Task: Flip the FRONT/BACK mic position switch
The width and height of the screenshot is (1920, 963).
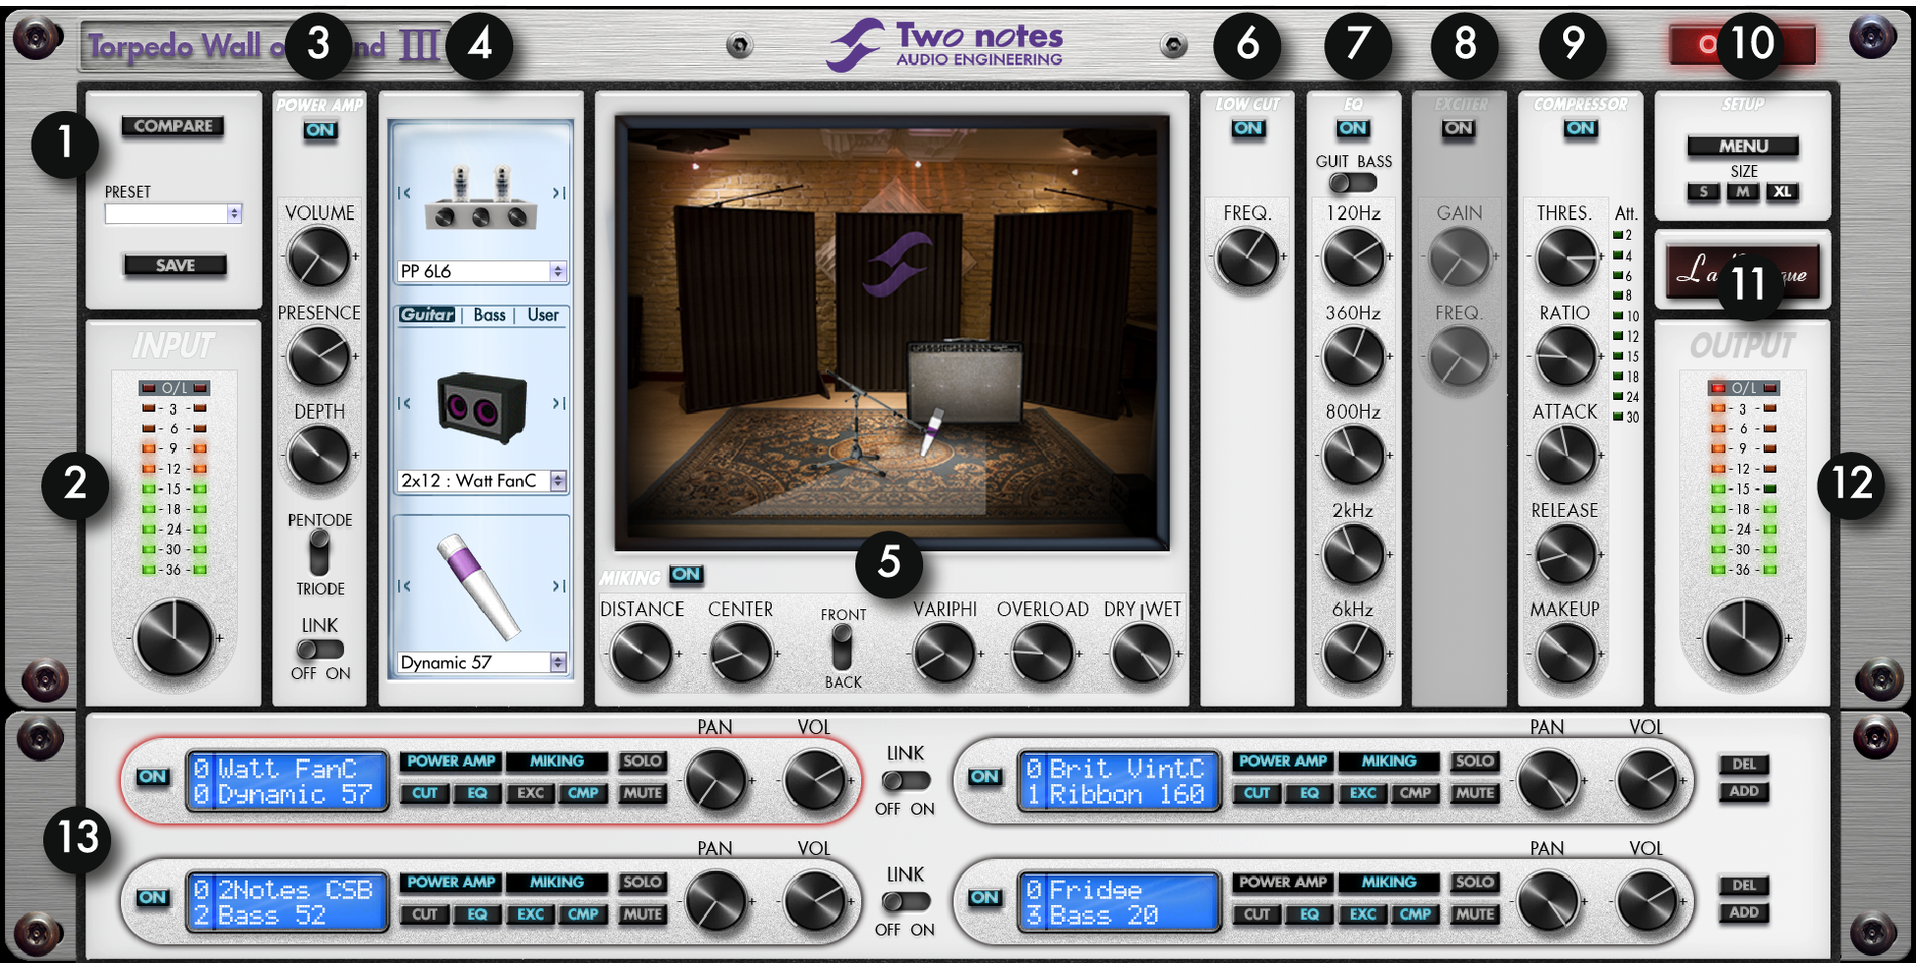Action: 842,647
